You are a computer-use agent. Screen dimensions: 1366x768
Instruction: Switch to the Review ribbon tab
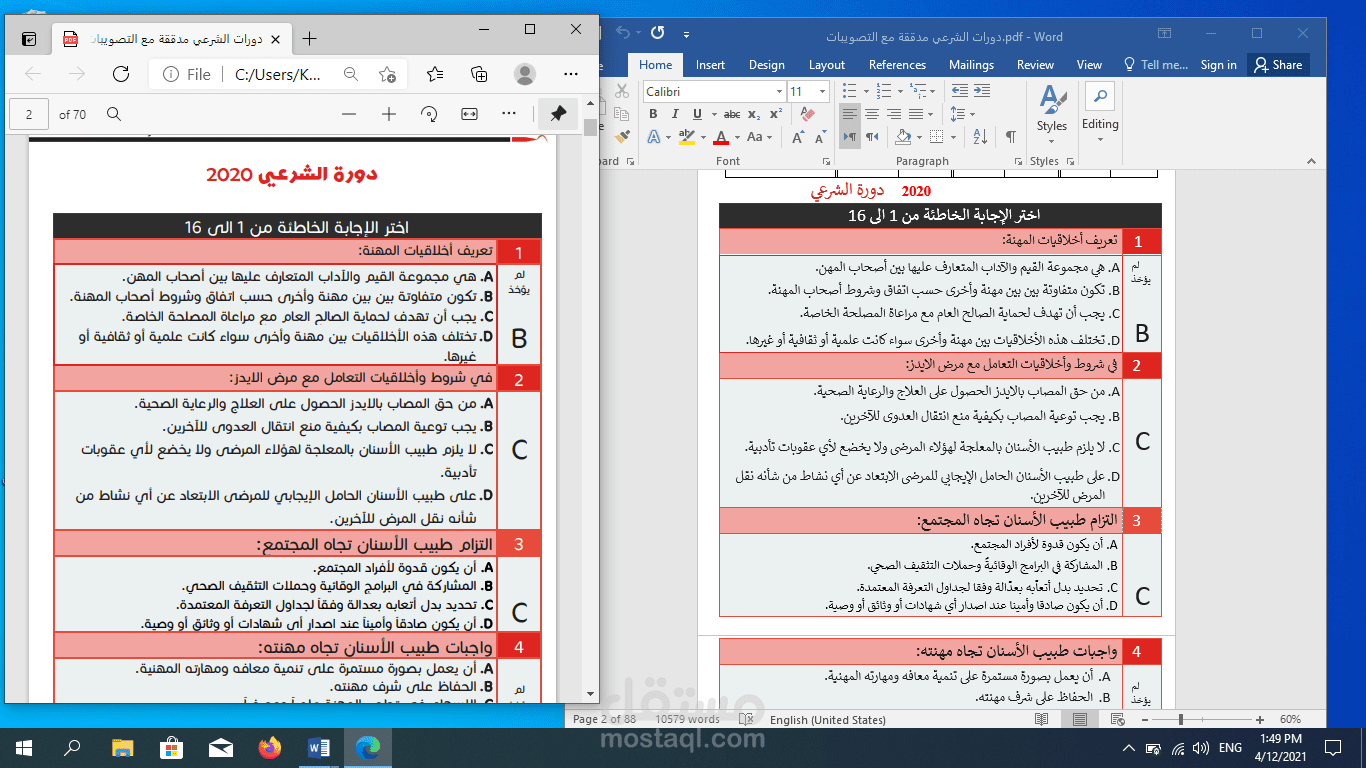tap(1035, 64)
